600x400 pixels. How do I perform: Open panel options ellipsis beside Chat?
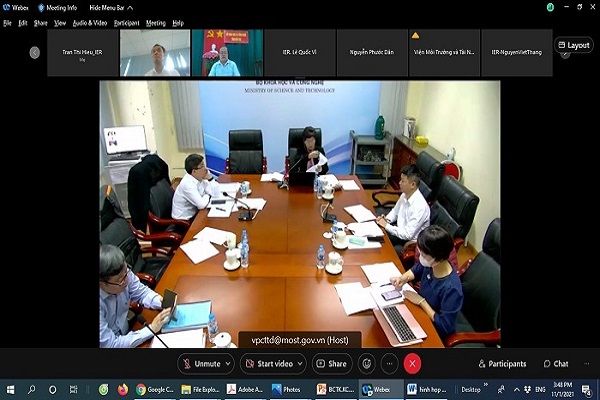pos(587,364)
